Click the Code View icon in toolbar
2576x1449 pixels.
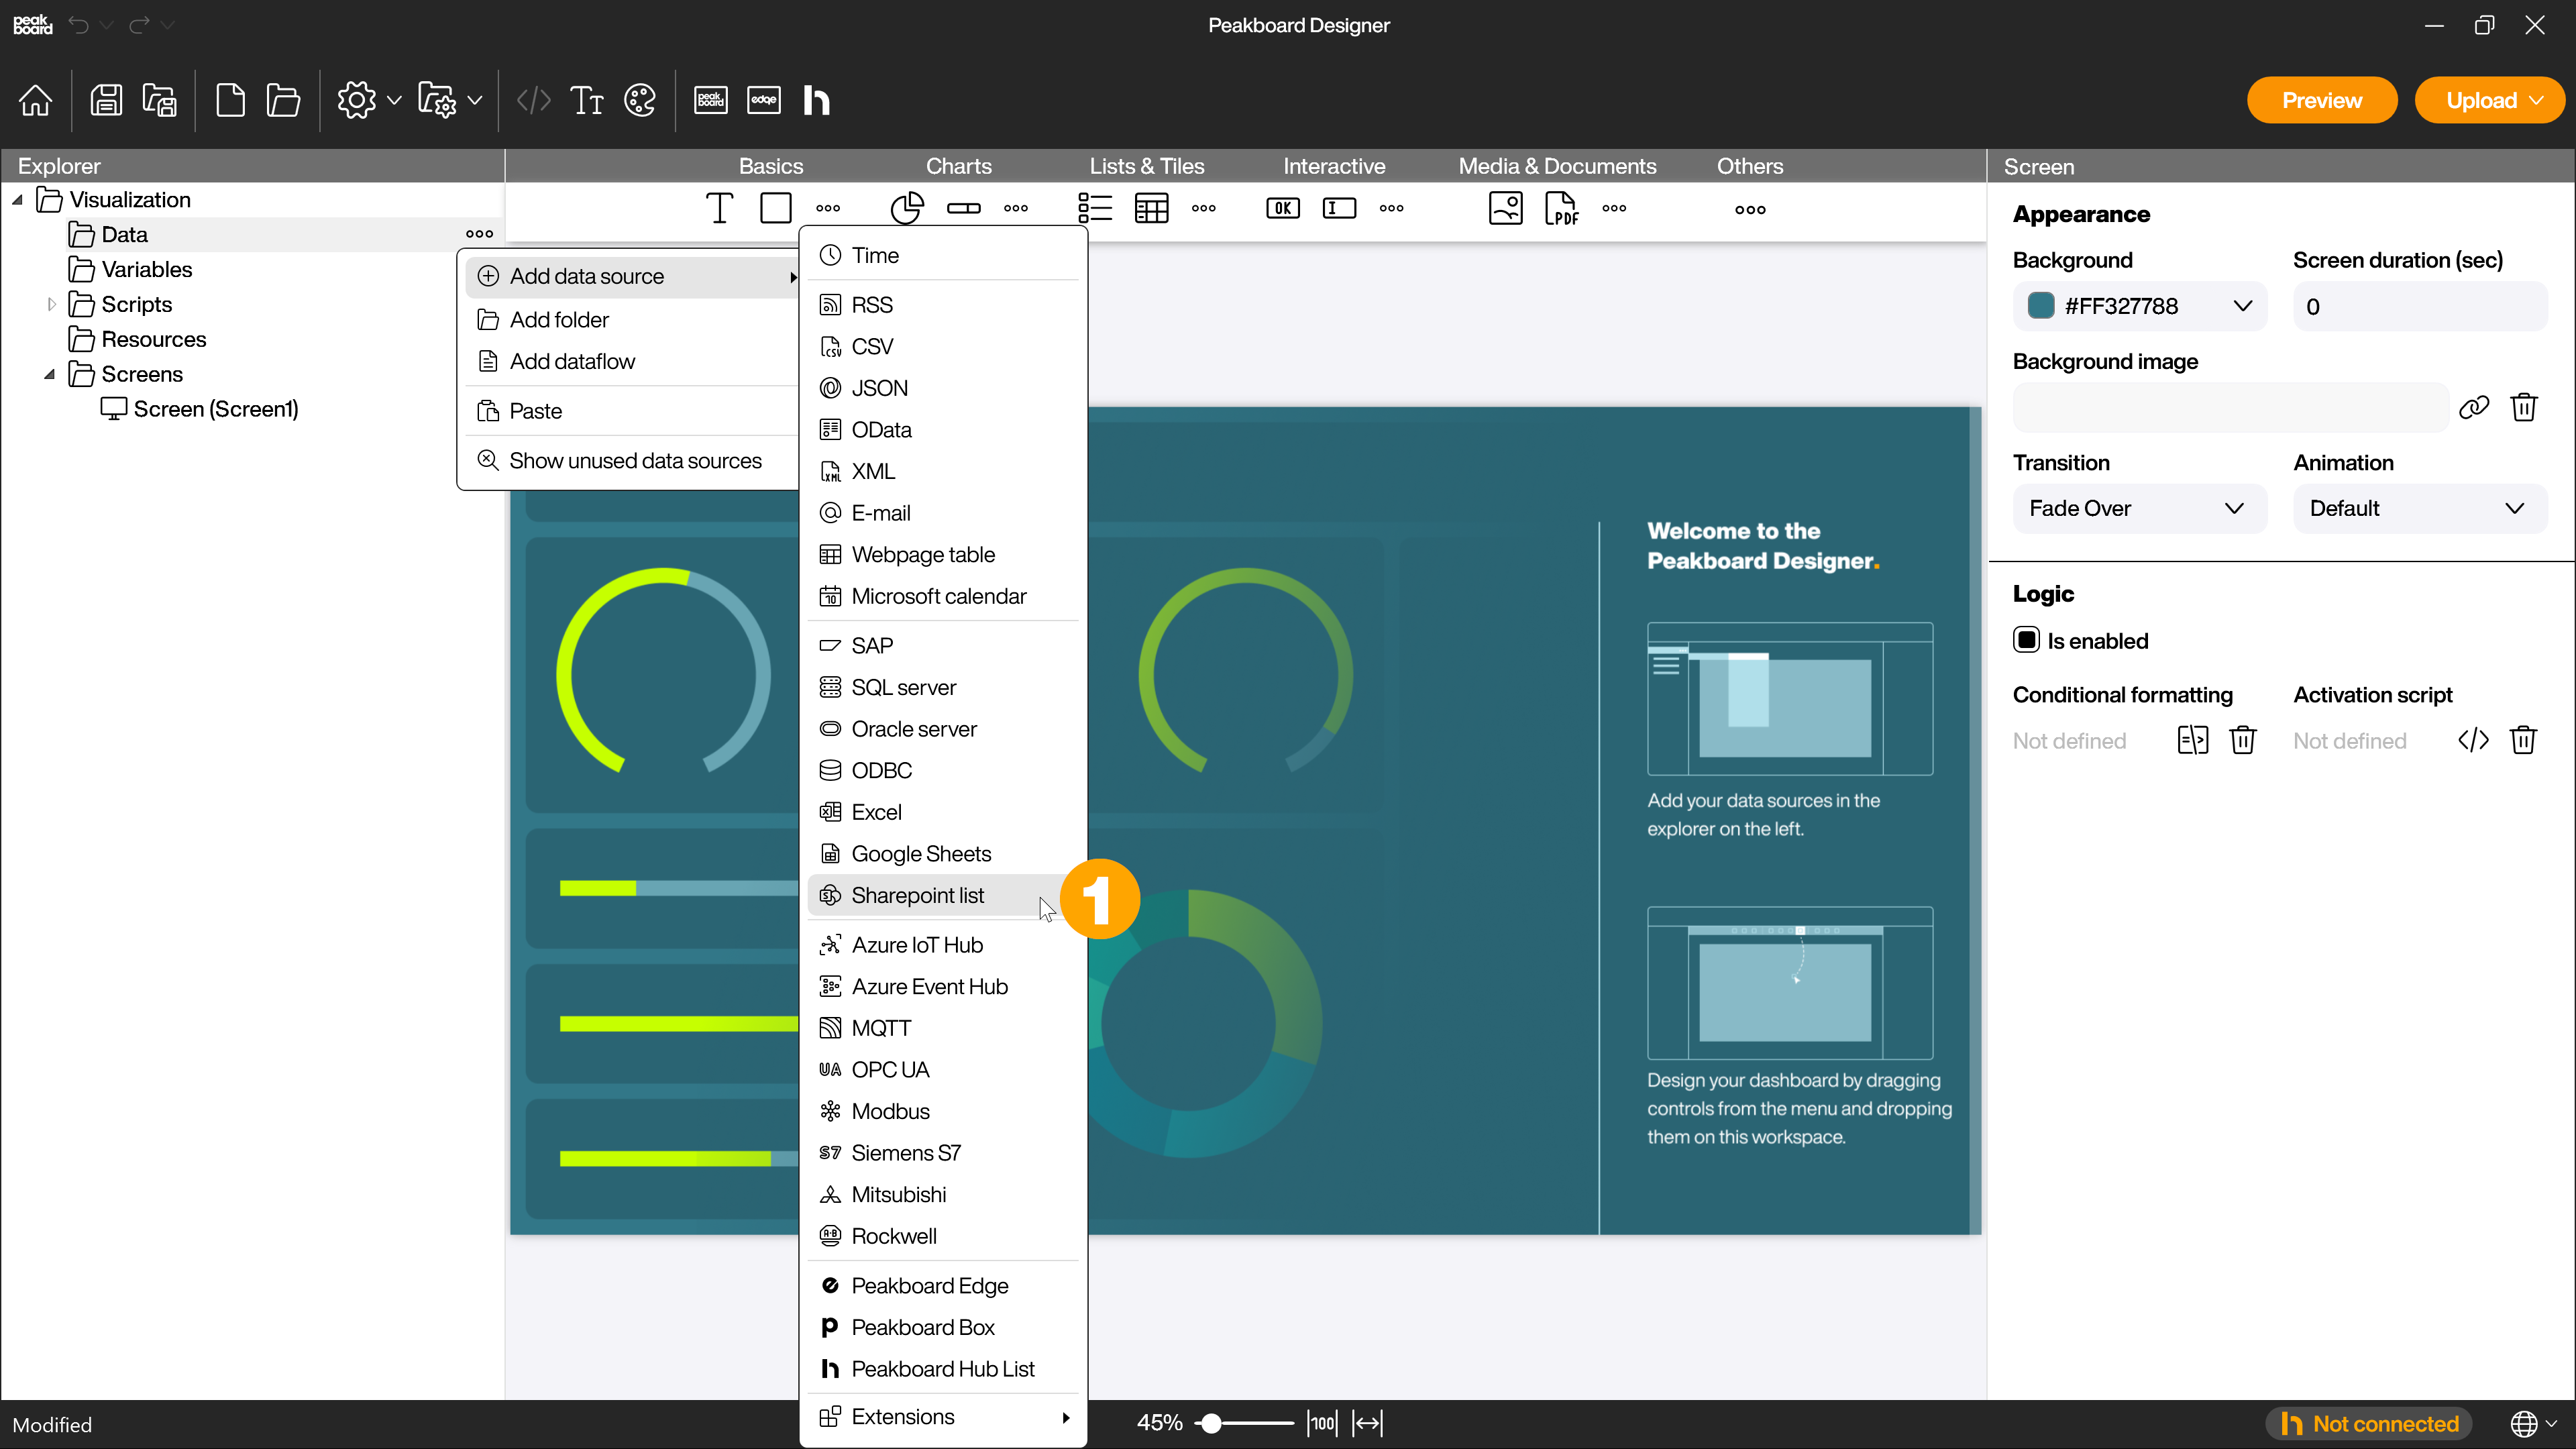pos(534,101)
